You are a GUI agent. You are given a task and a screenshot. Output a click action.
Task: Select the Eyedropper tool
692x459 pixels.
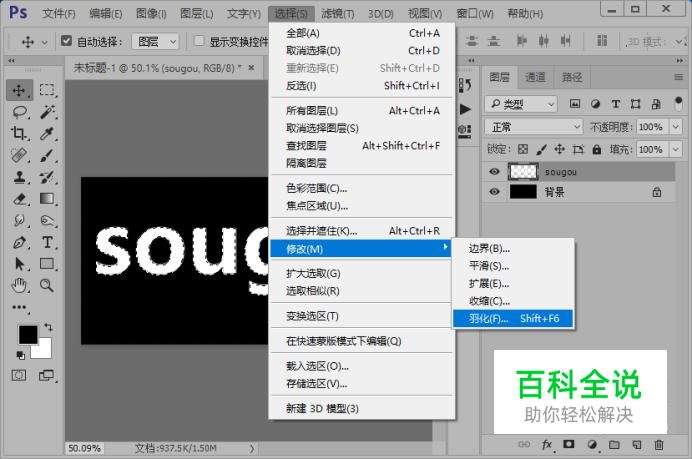(x=47, y=133)
